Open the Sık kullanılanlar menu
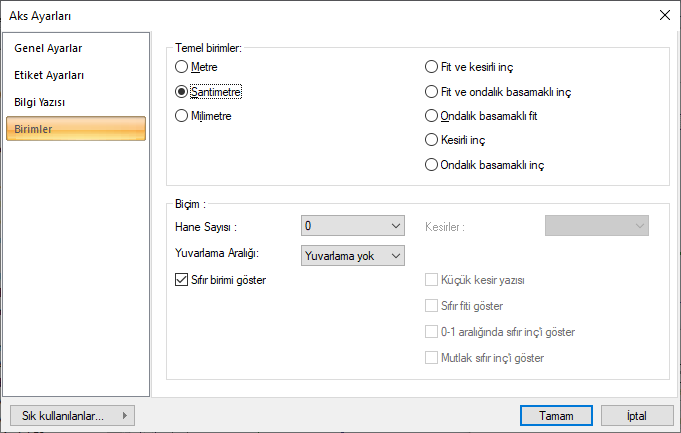This screenshot has width=681, height=433. (71, 415)
